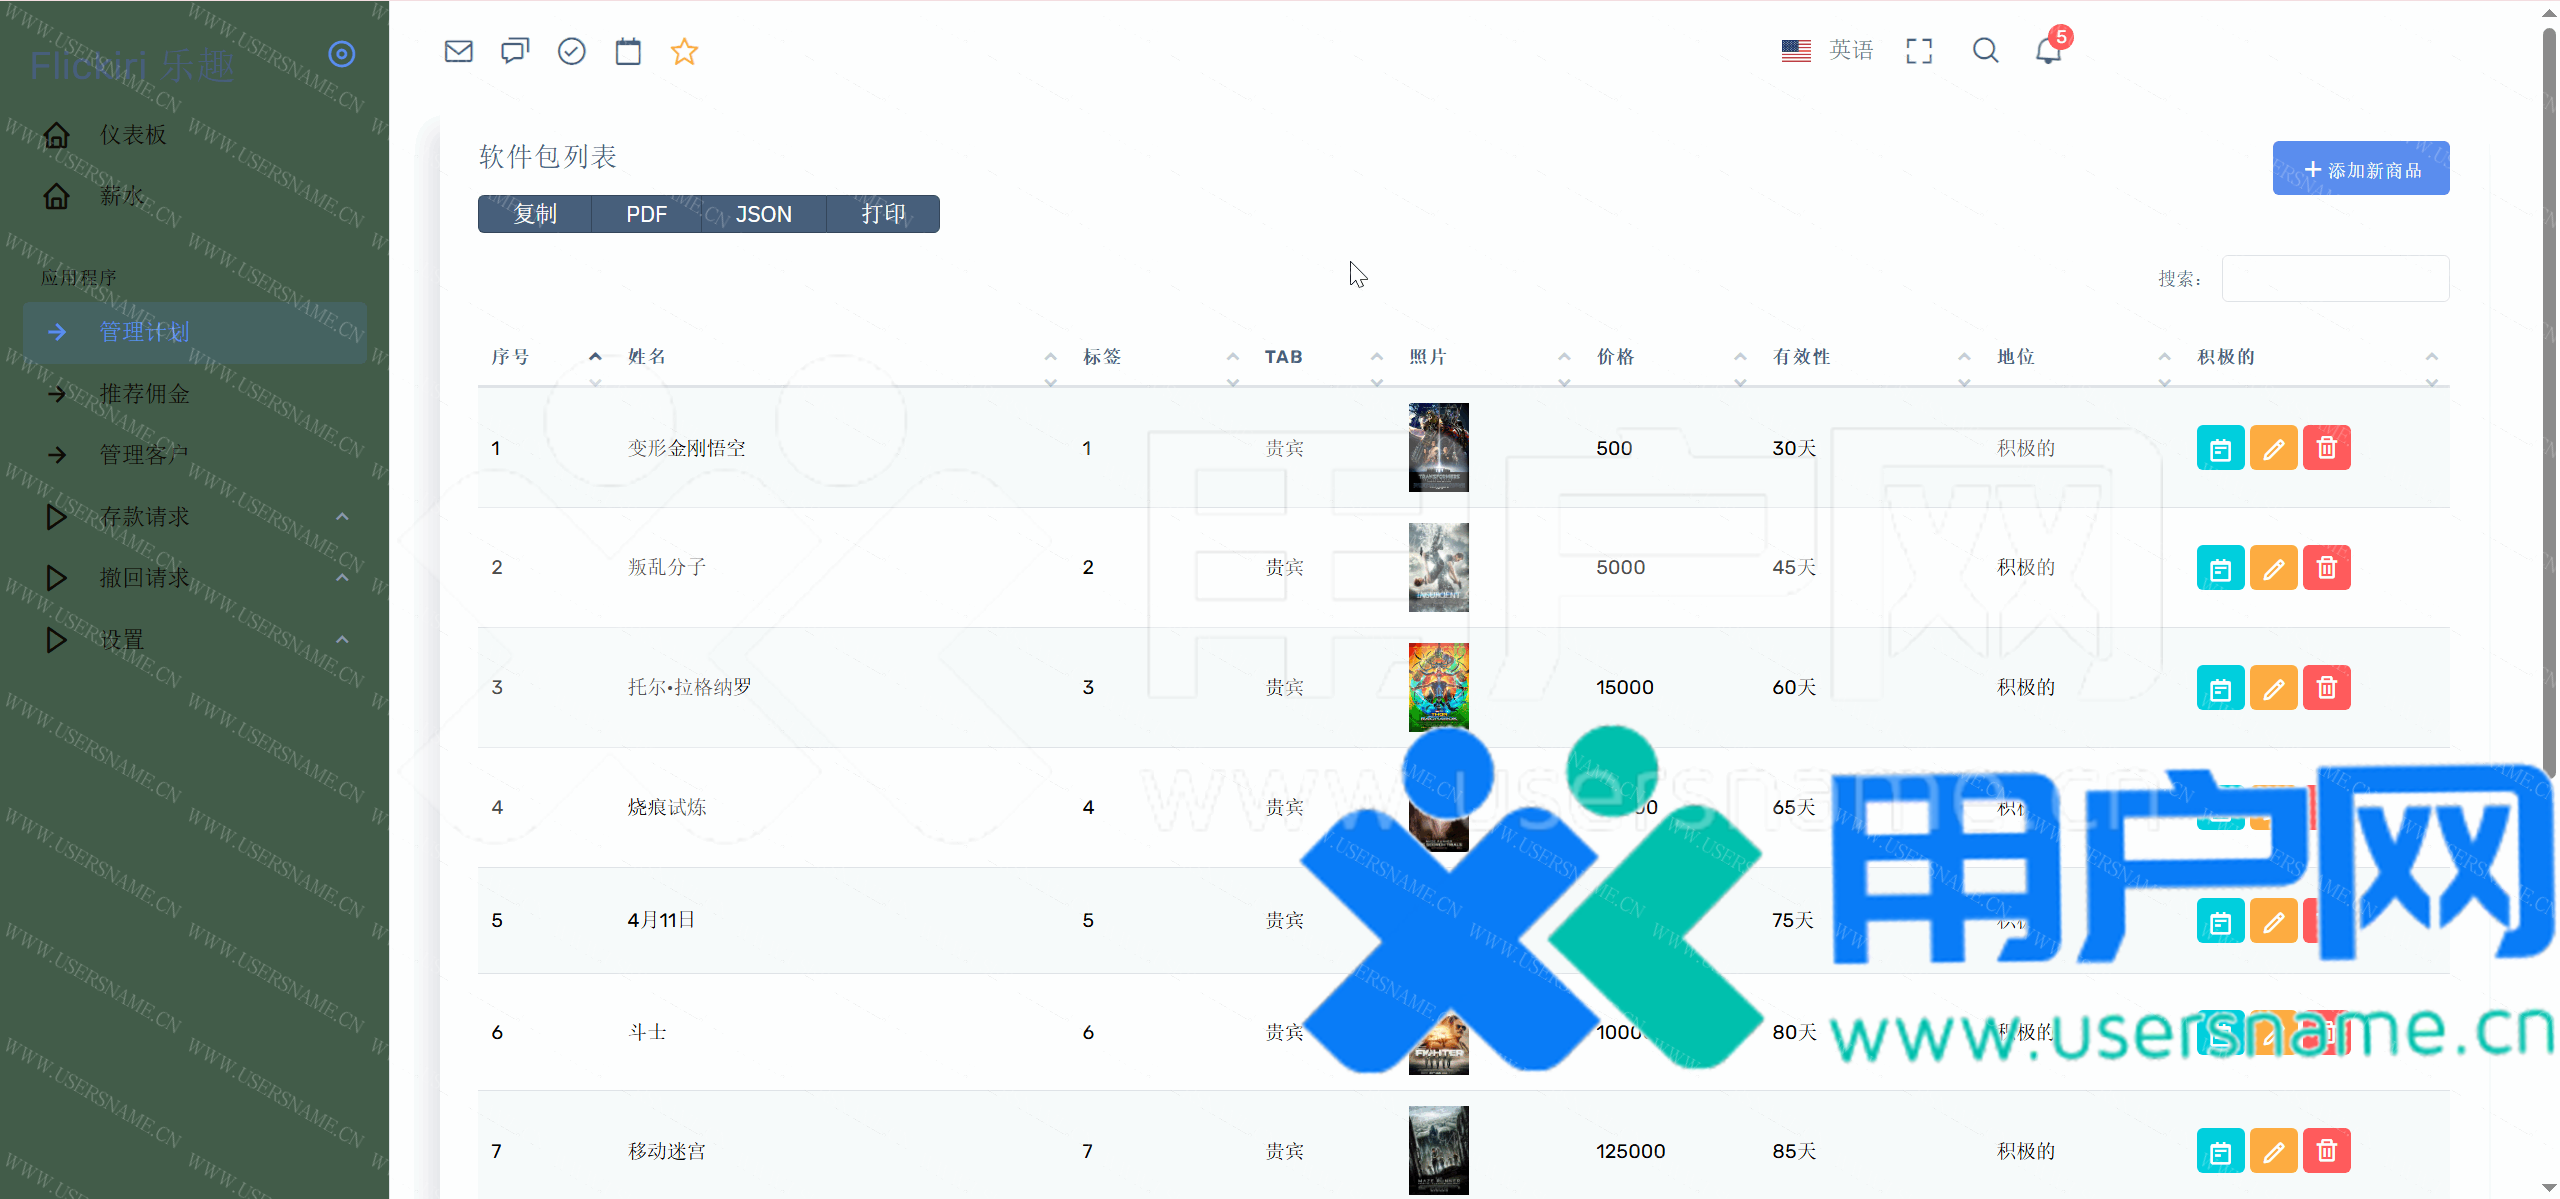This screenshot has height=1199, width=2560.
Task: Click the checkmark tasks icon
Action: click(571, 51)
